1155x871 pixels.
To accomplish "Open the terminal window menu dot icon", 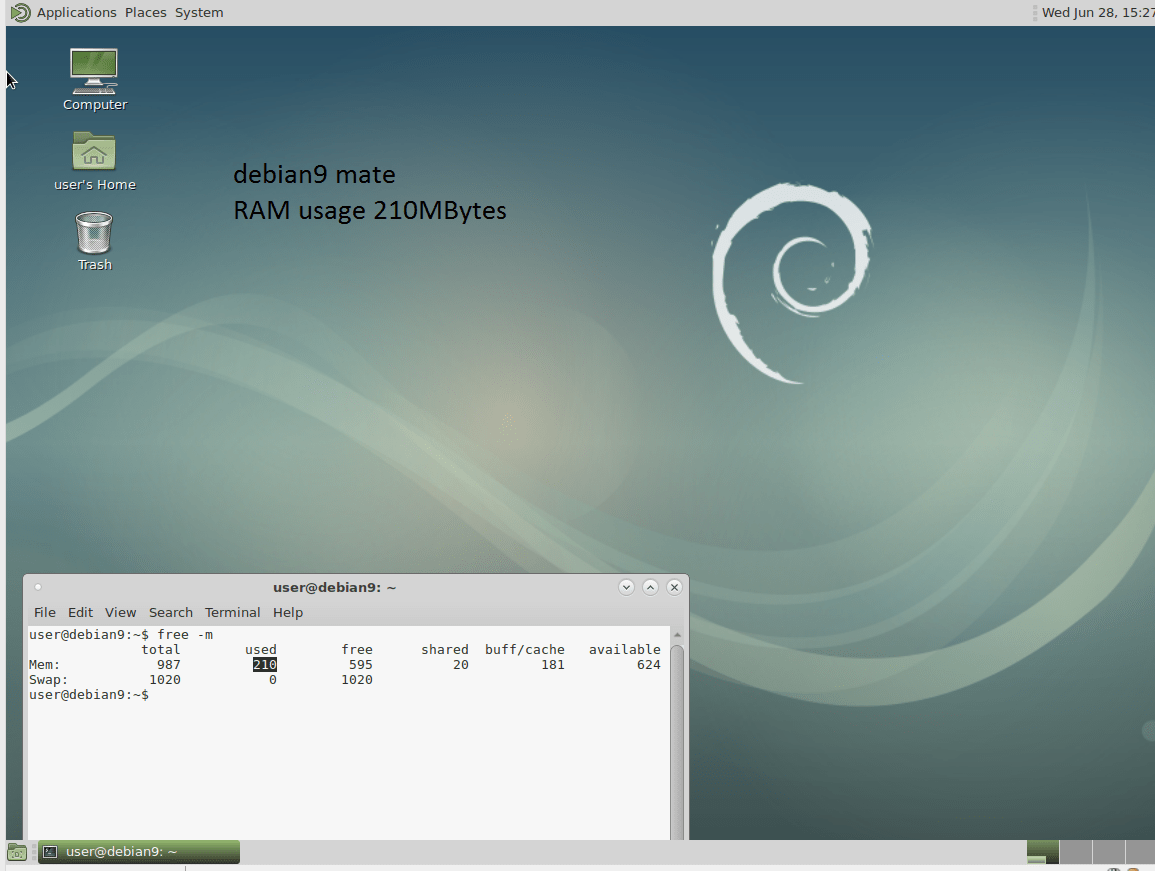I will [x=38, y=587].
